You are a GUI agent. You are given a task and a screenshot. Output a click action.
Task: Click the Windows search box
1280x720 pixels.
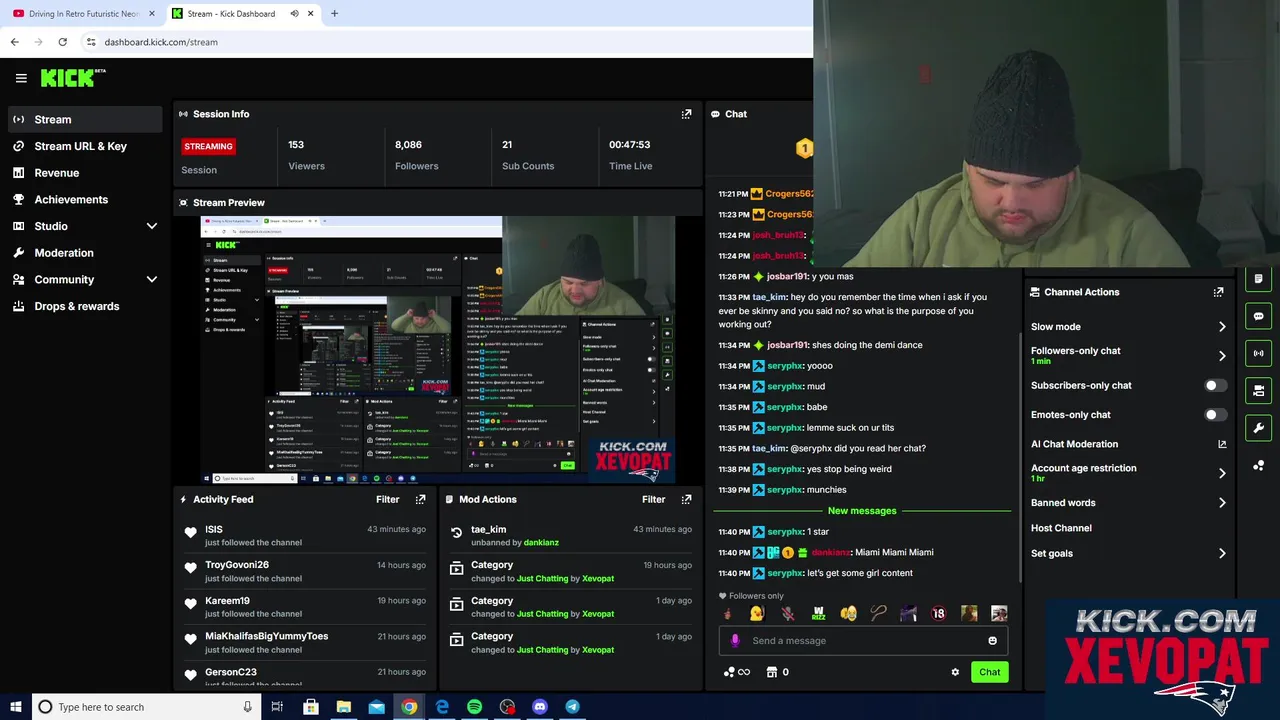tap(146, 707)
